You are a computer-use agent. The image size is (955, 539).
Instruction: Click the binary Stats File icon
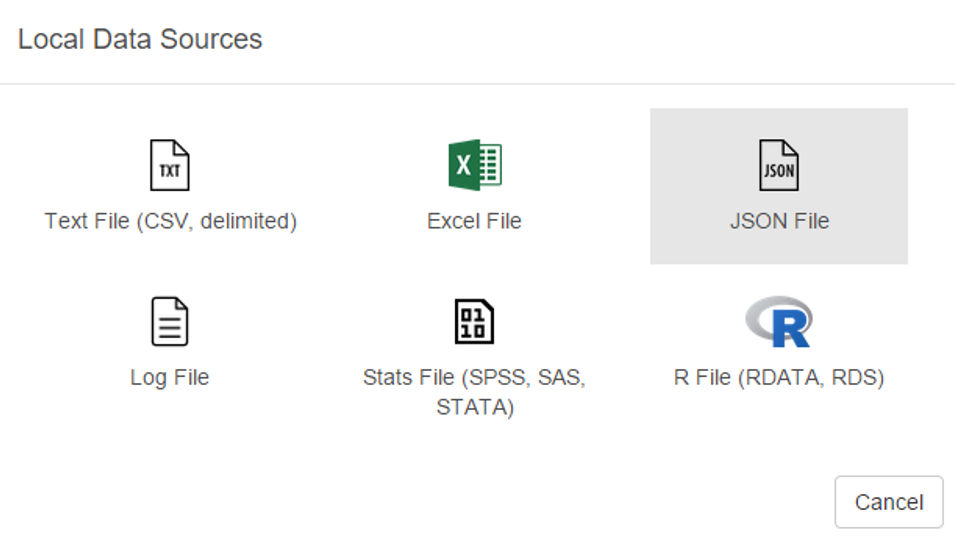474,322
